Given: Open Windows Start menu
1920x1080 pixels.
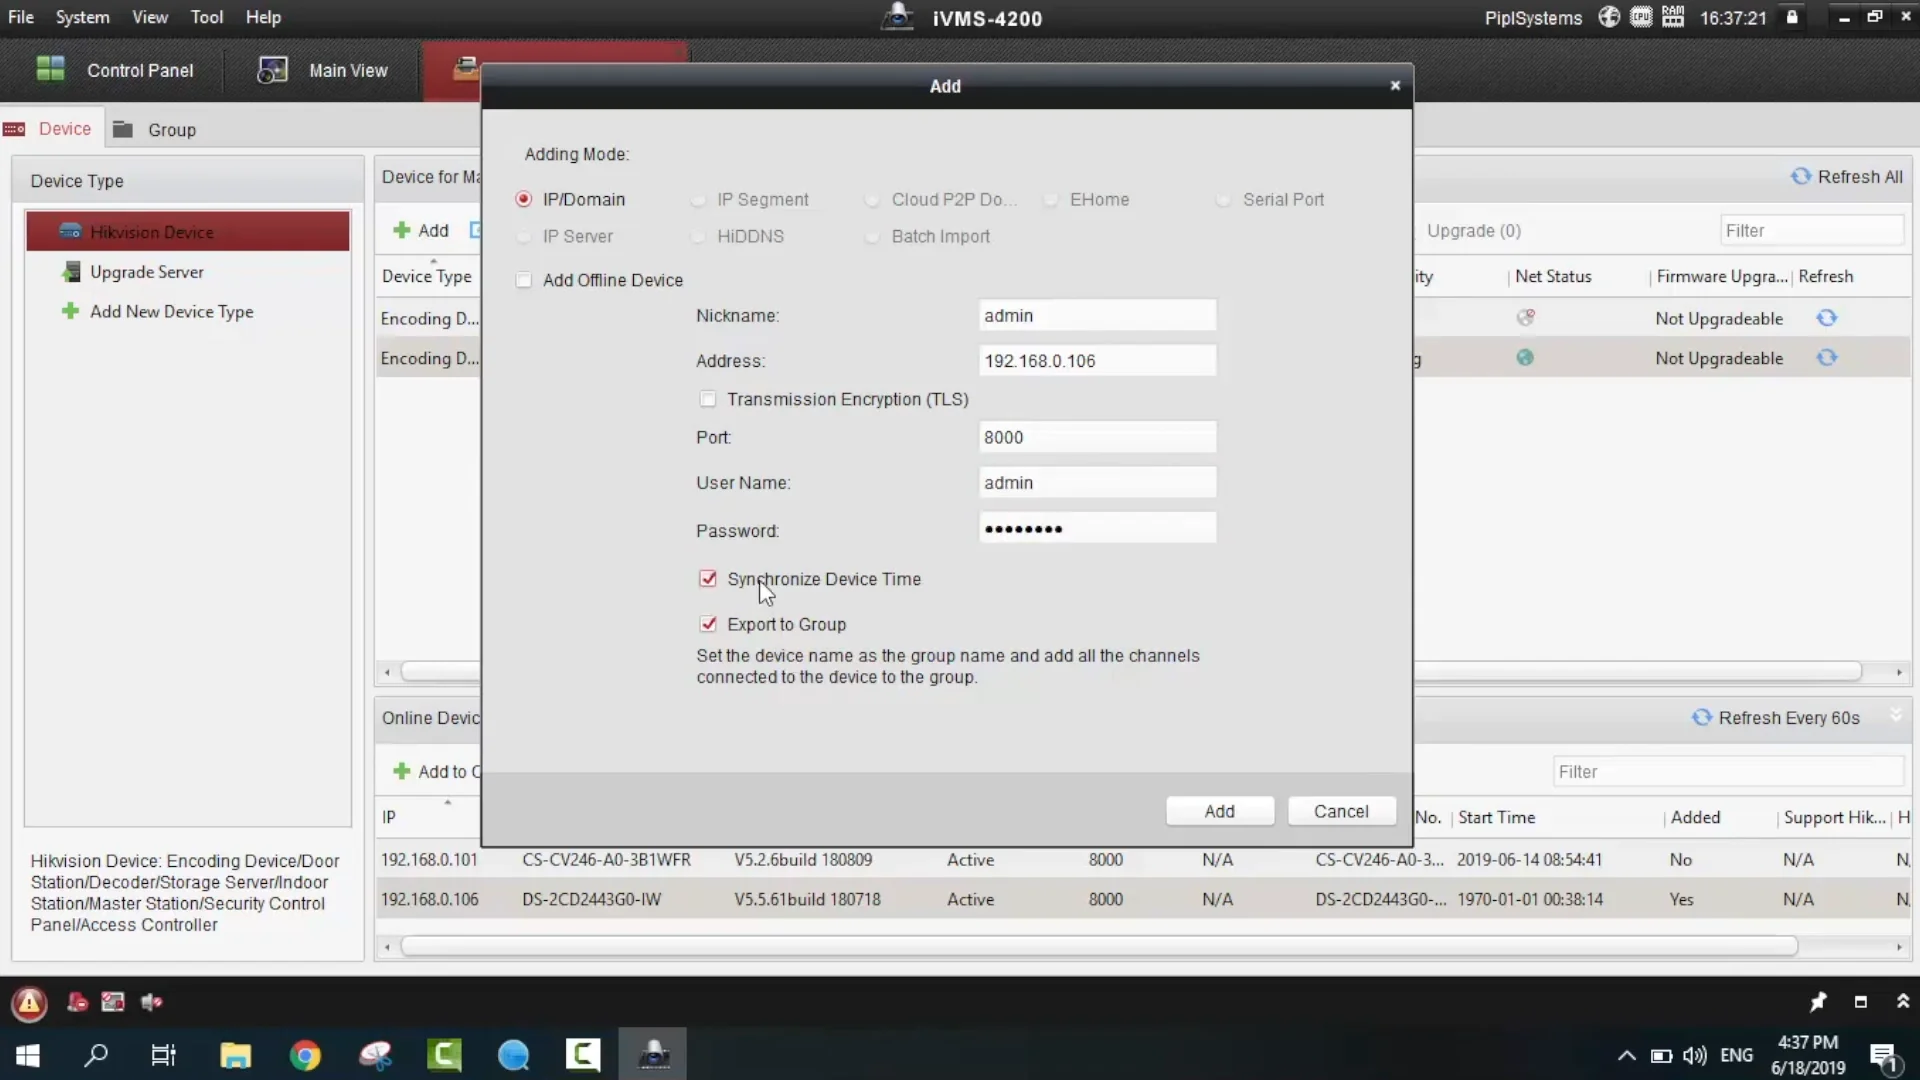Looking at the screenshot, I should [28, 1055].
